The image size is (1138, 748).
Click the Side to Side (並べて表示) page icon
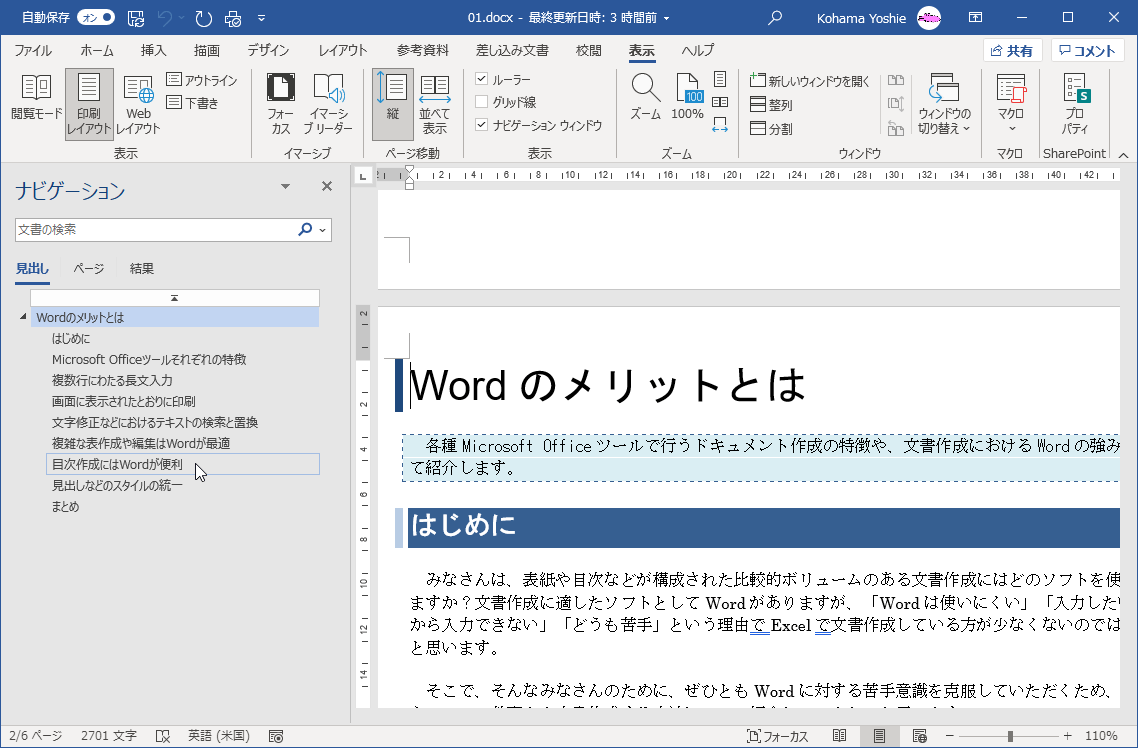pyautogui.click(x=434, y=103)
